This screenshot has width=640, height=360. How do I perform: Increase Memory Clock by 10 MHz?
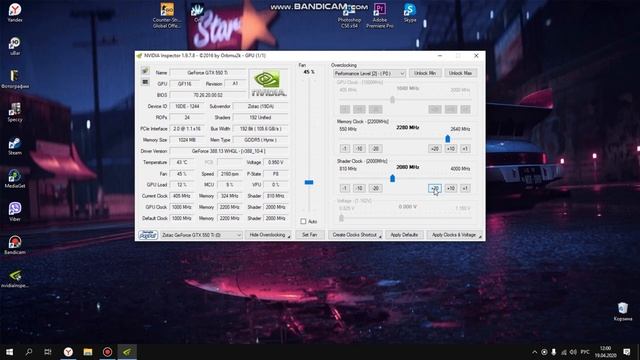coord(451,149)
